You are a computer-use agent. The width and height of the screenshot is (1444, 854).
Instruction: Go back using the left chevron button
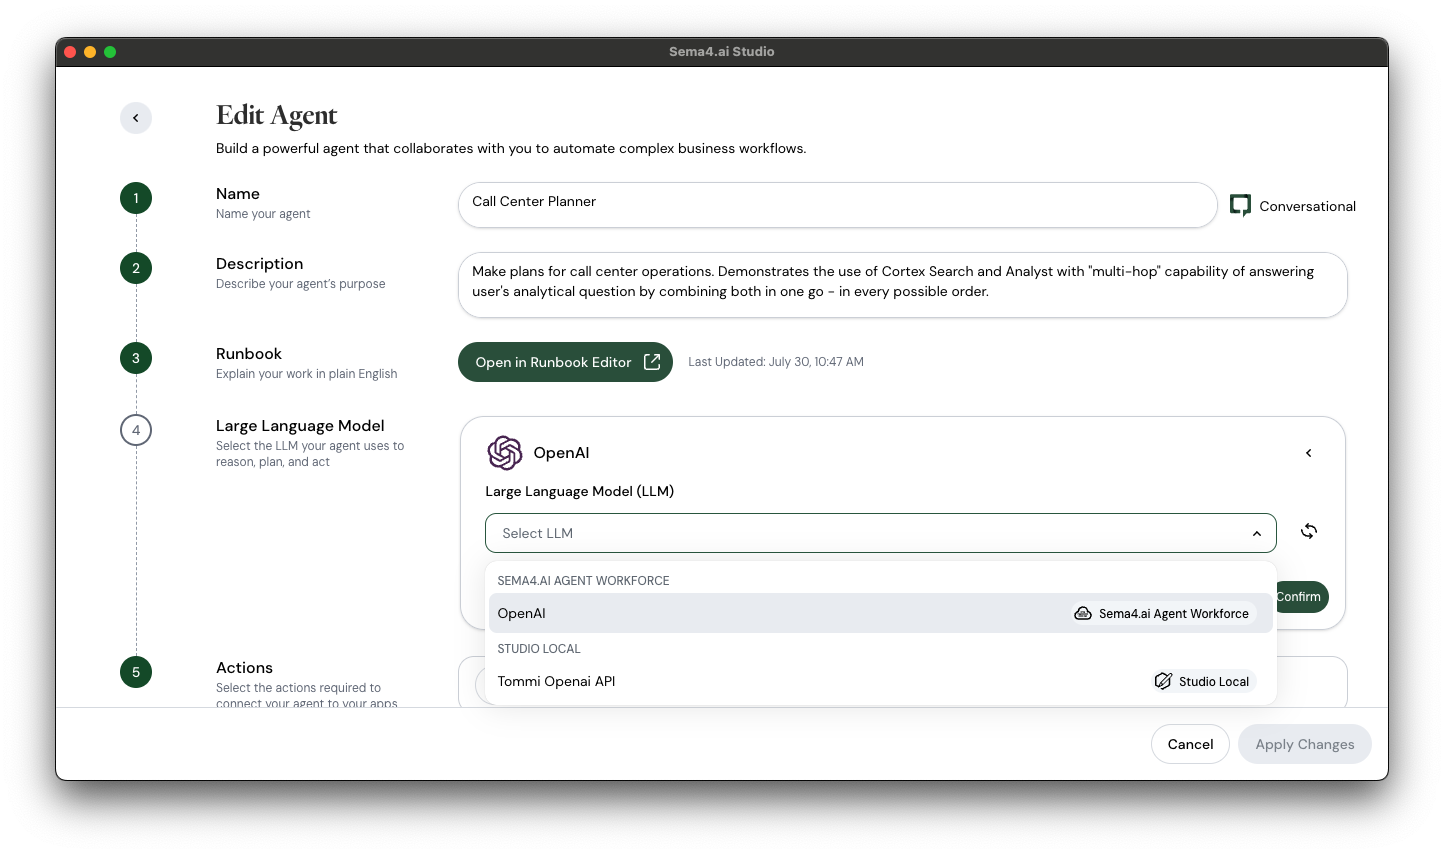[x=136, y=118]
